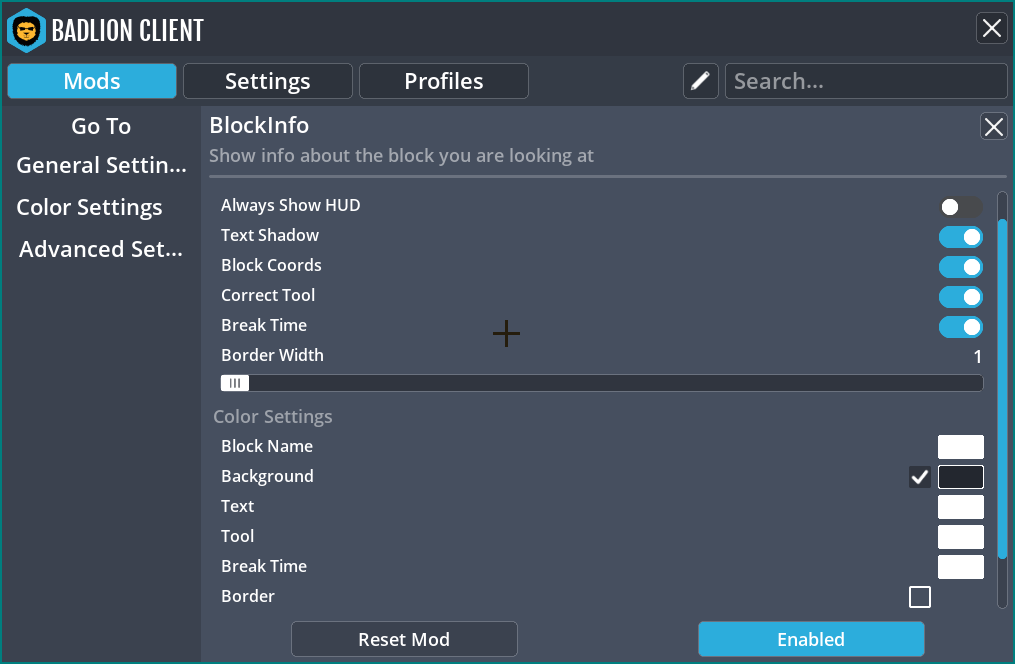Viewport: 1015px width, 664px height.
Task: Click the Reset Mod button
Action: click(404, 639)
